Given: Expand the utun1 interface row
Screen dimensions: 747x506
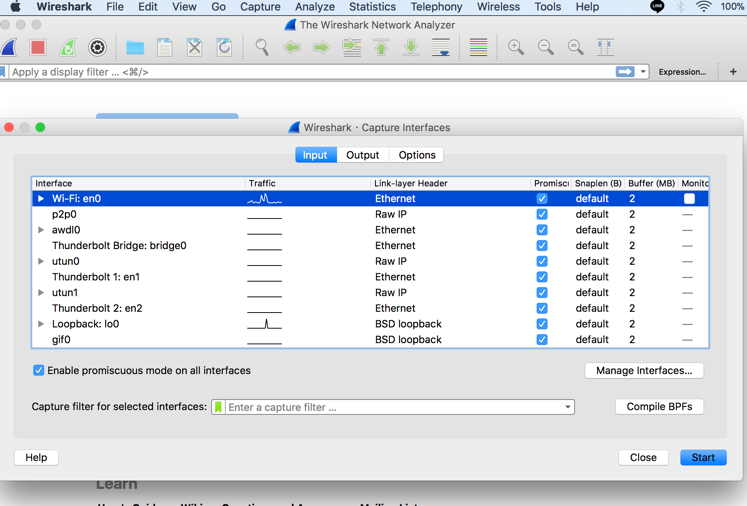Looking at the screenshot, I should [x=41, y=293].
